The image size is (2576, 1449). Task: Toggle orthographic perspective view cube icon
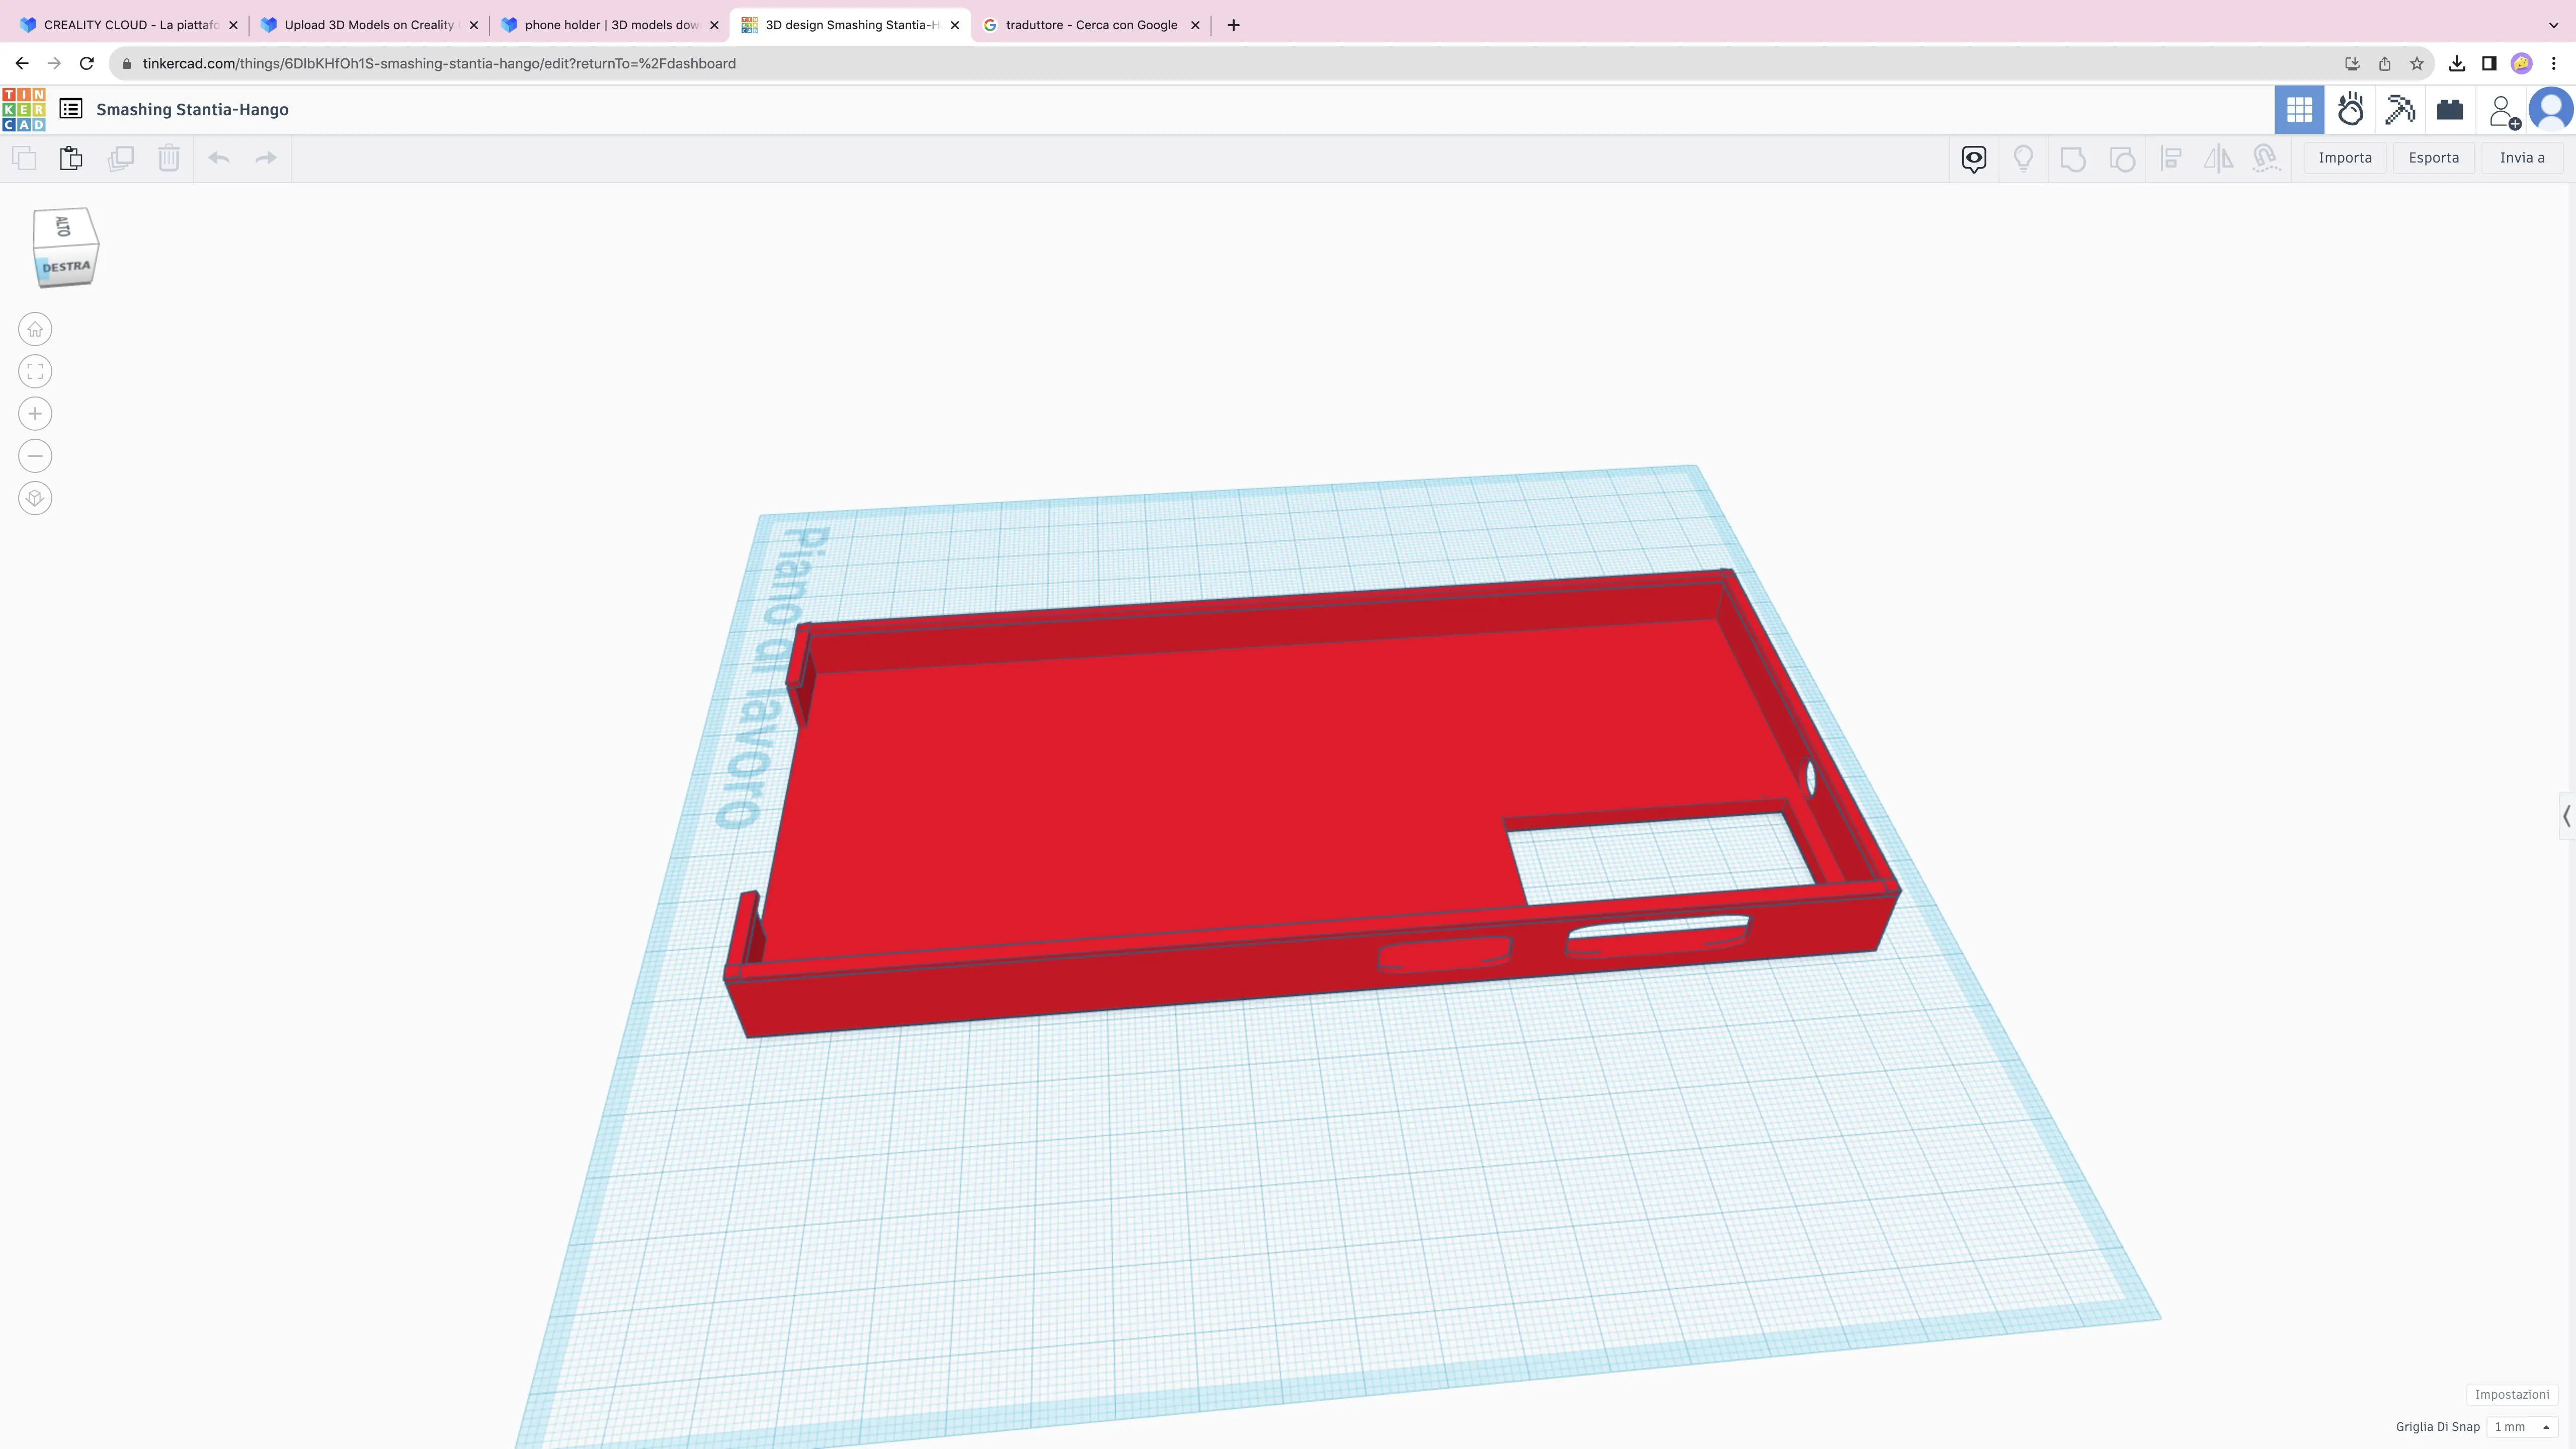point(35,498)
